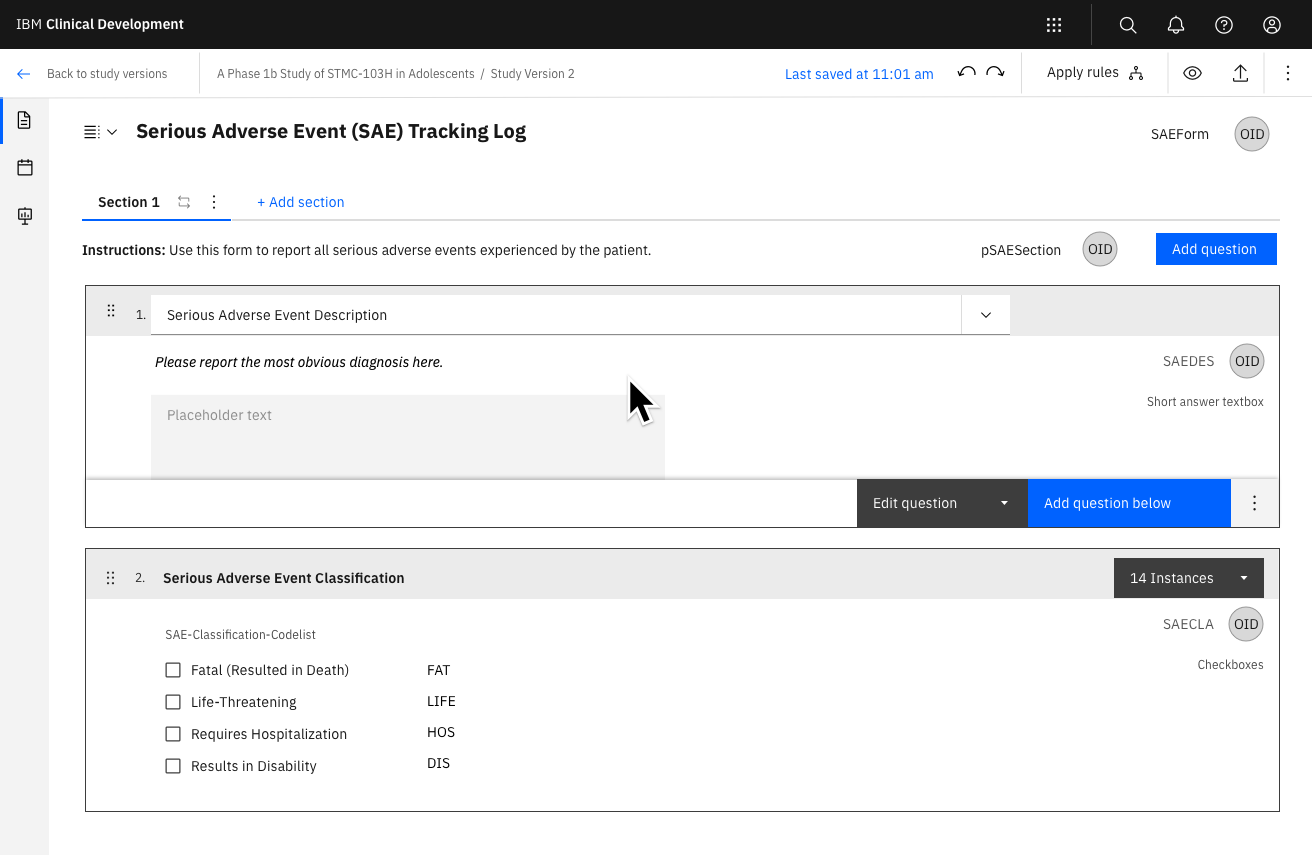The width and height of the screenshot is (1312, 855).
Task: Click the OID badge next to pSAESection
Action: 1100,249
